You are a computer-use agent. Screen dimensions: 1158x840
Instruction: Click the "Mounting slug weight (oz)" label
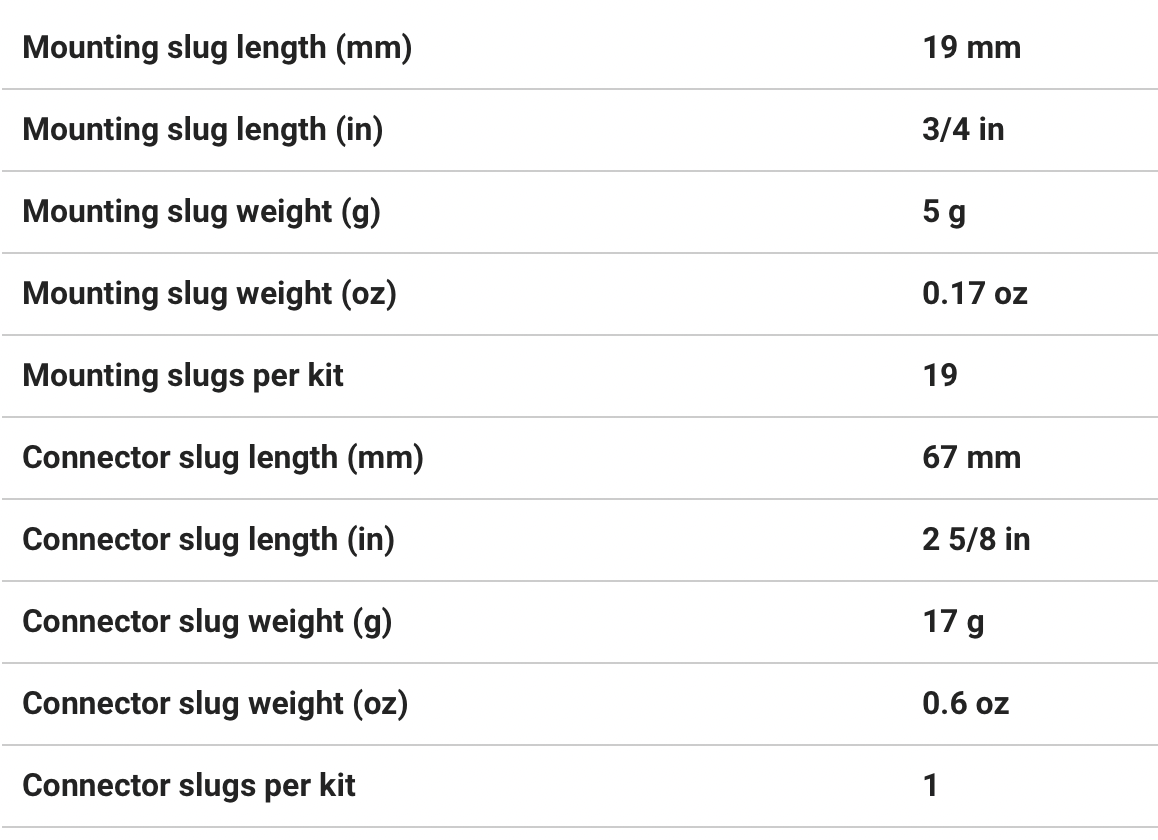[209, 294]
